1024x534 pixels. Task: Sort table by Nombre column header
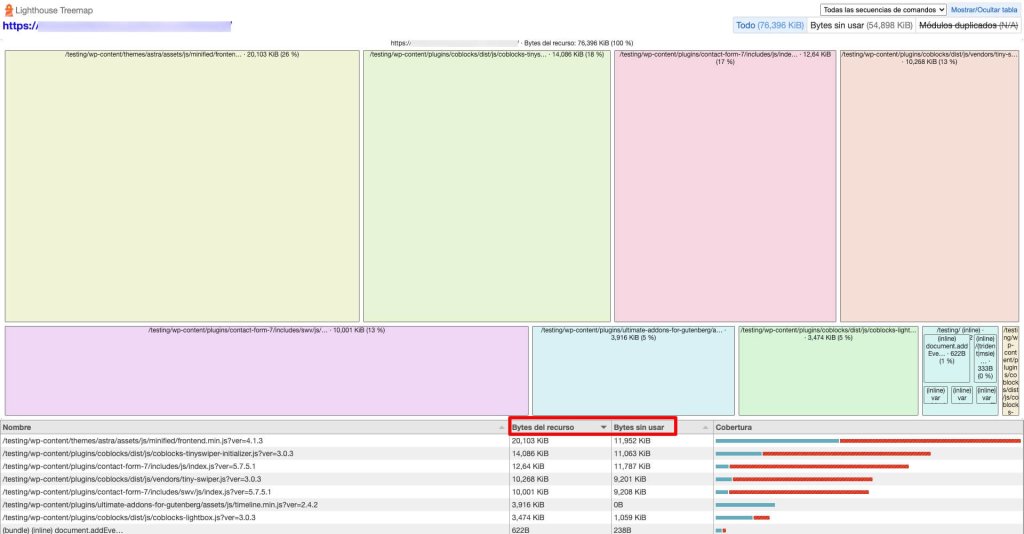click(254, 428)
